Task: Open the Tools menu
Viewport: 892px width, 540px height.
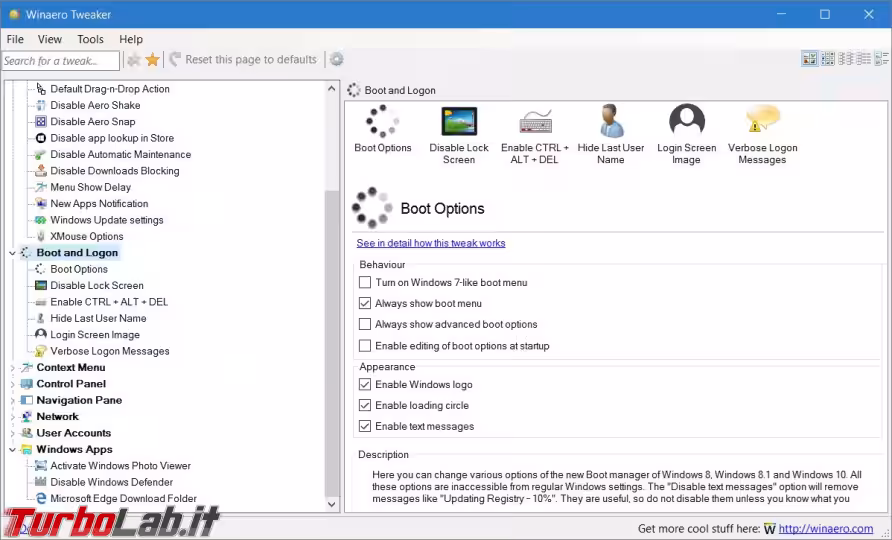Action: (90, 39)
